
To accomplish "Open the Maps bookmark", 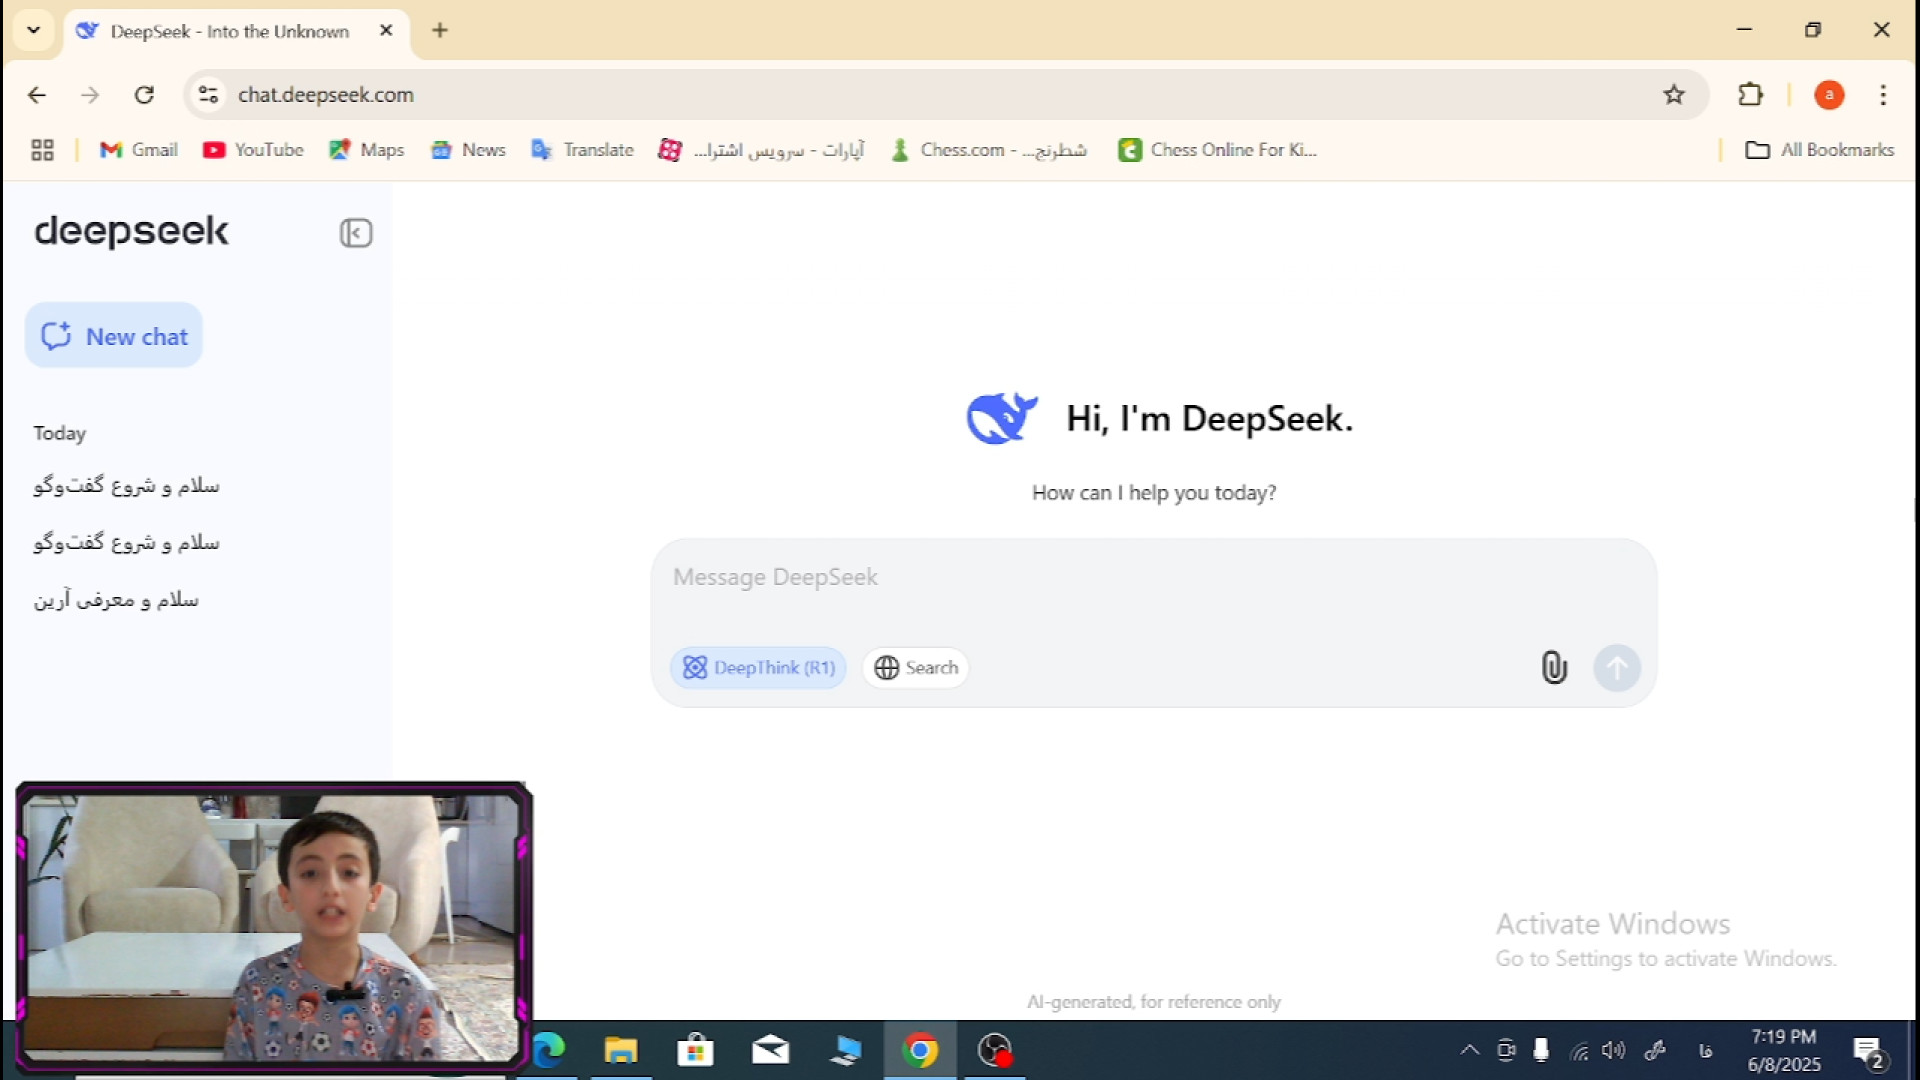I will [x=367, y=150].
